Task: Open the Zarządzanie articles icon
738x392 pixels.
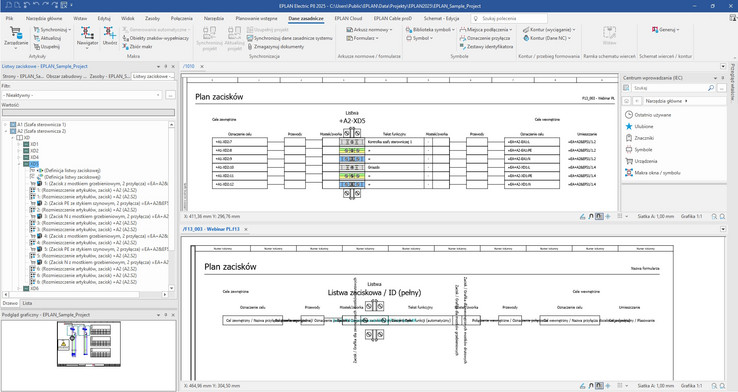Action: [x=16, y=37]
